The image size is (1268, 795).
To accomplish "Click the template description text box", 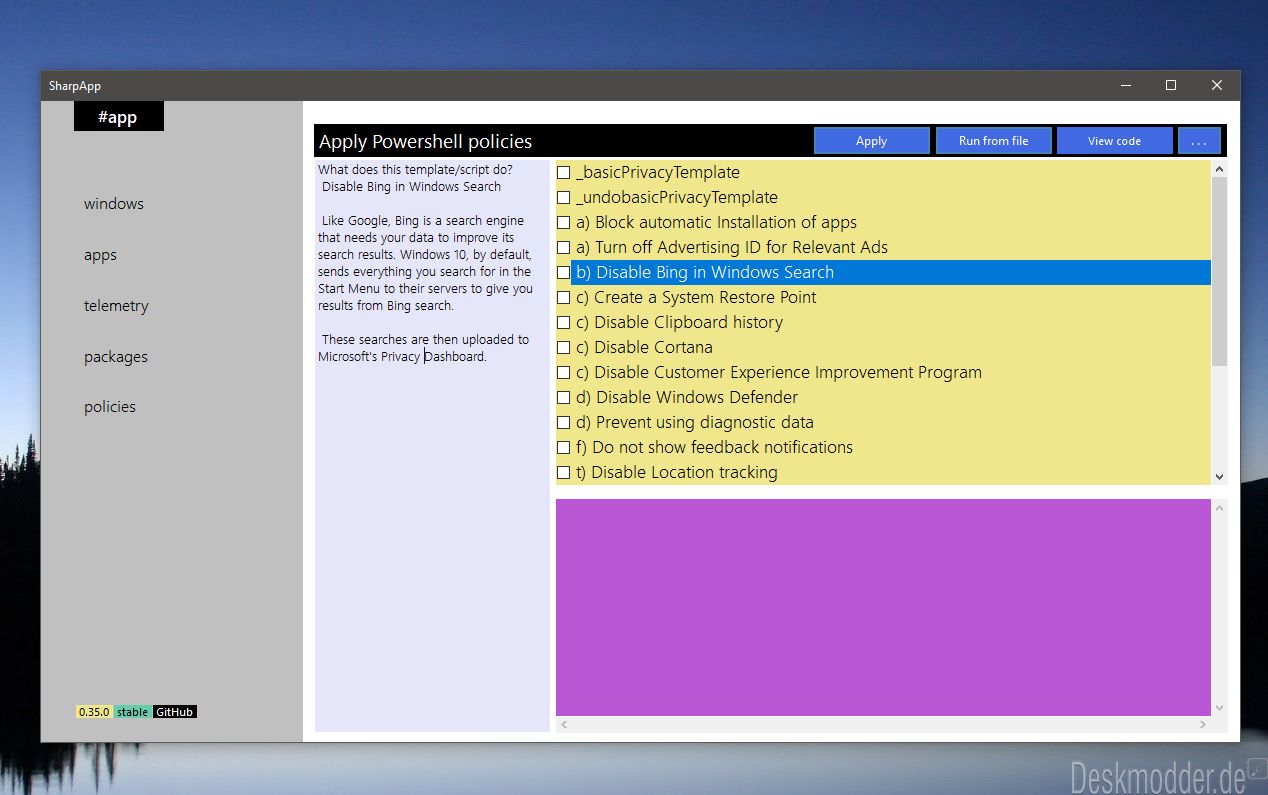I will 432,445.
